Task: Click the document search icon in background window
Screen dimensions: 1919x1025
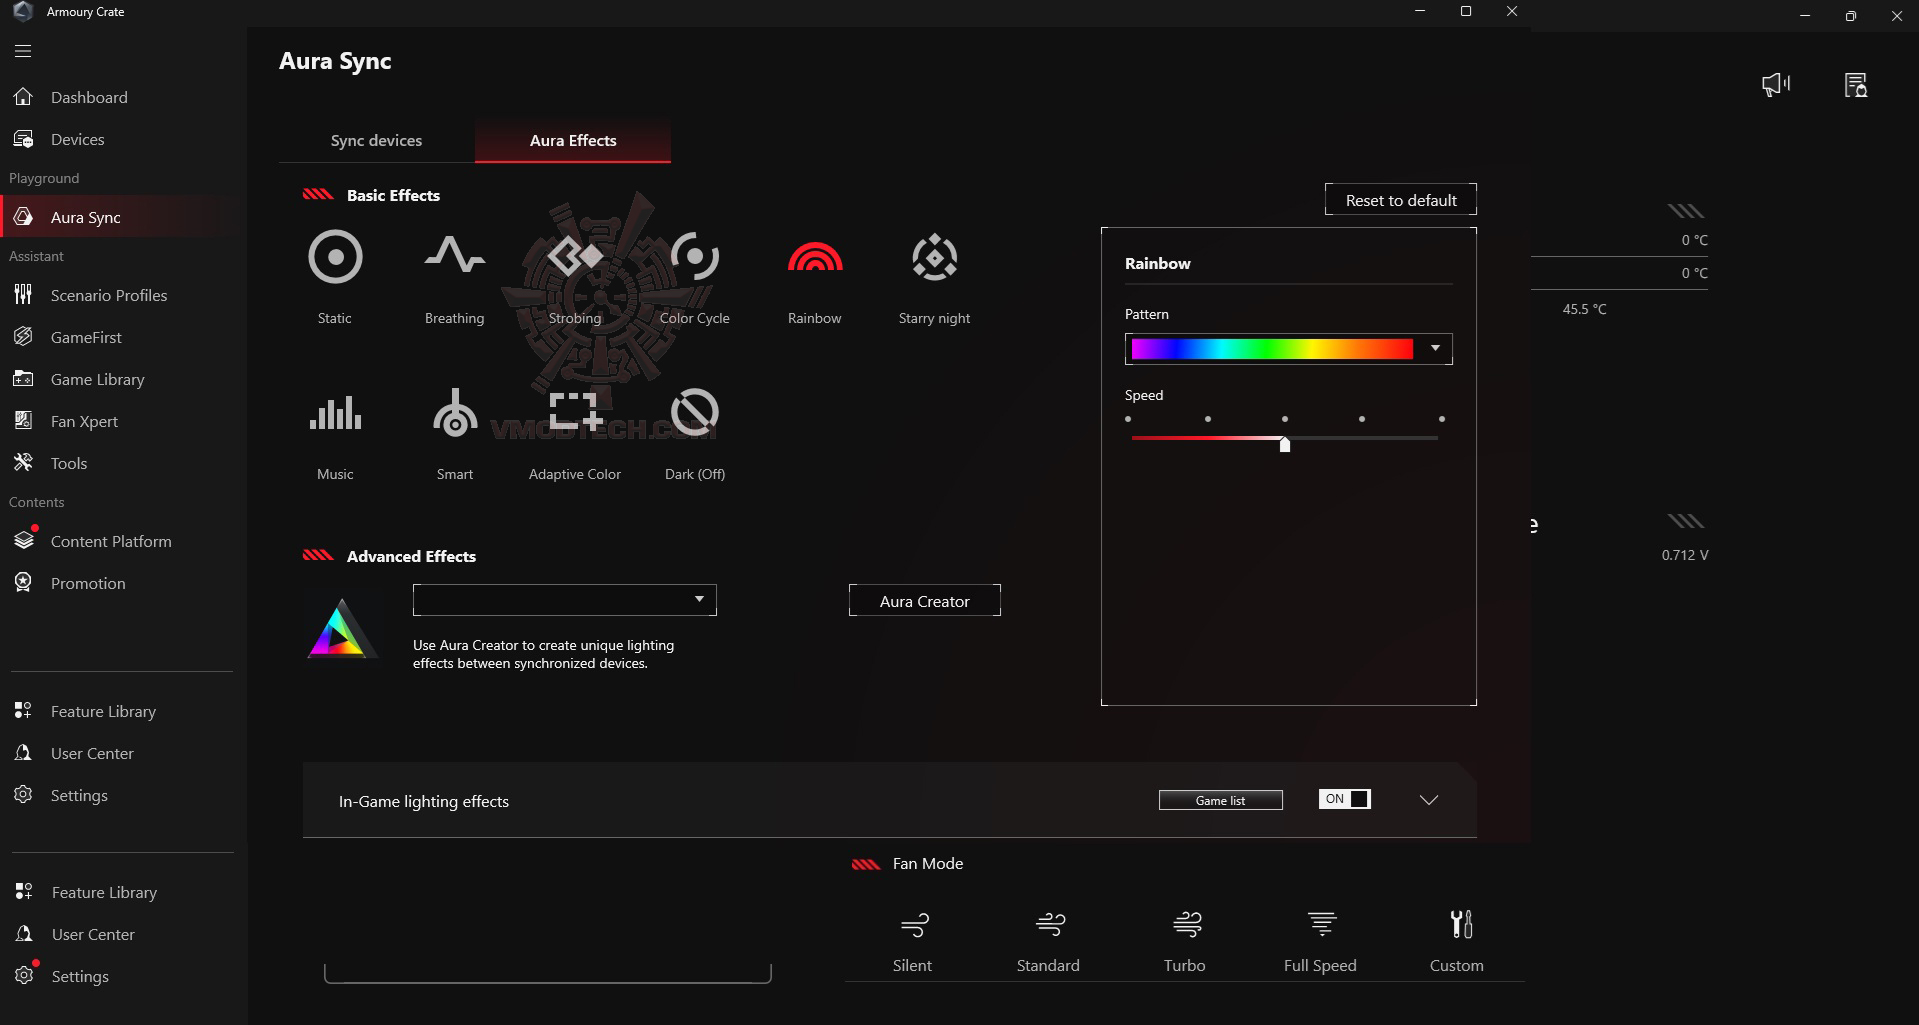Action: 1856,85
